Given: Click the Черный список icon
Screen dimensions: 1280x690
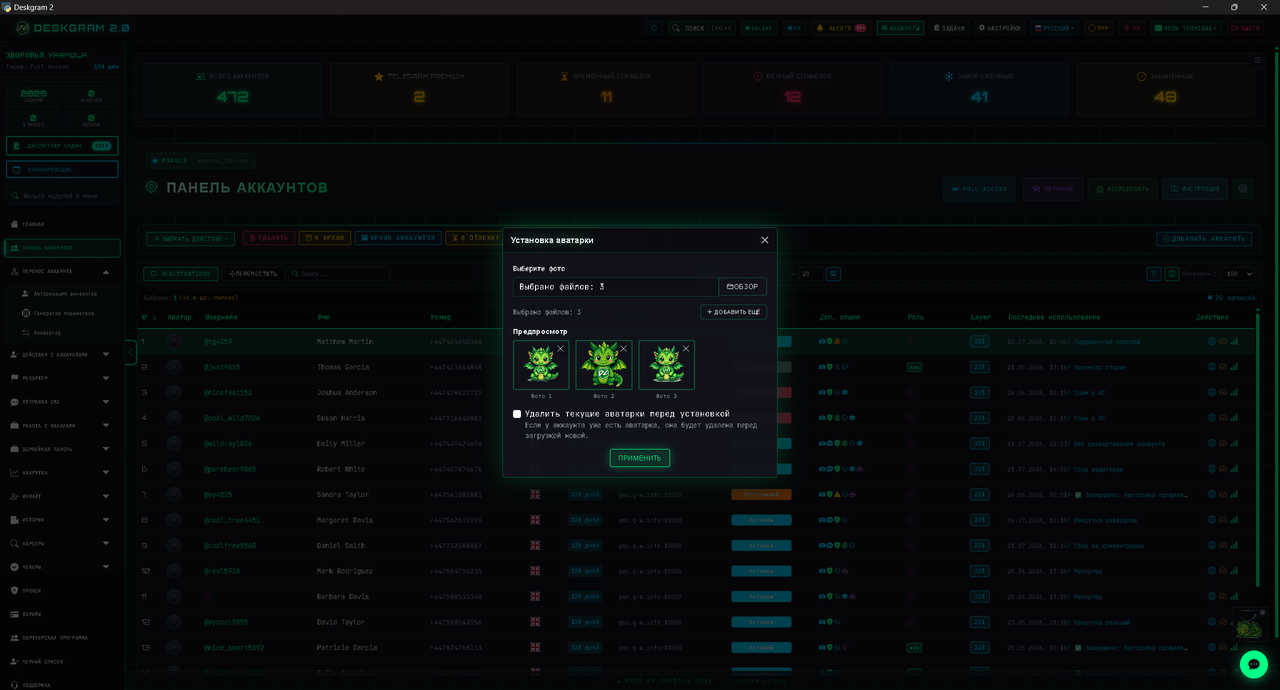Looking at the screenshot, I should click(x=14, y=661).
